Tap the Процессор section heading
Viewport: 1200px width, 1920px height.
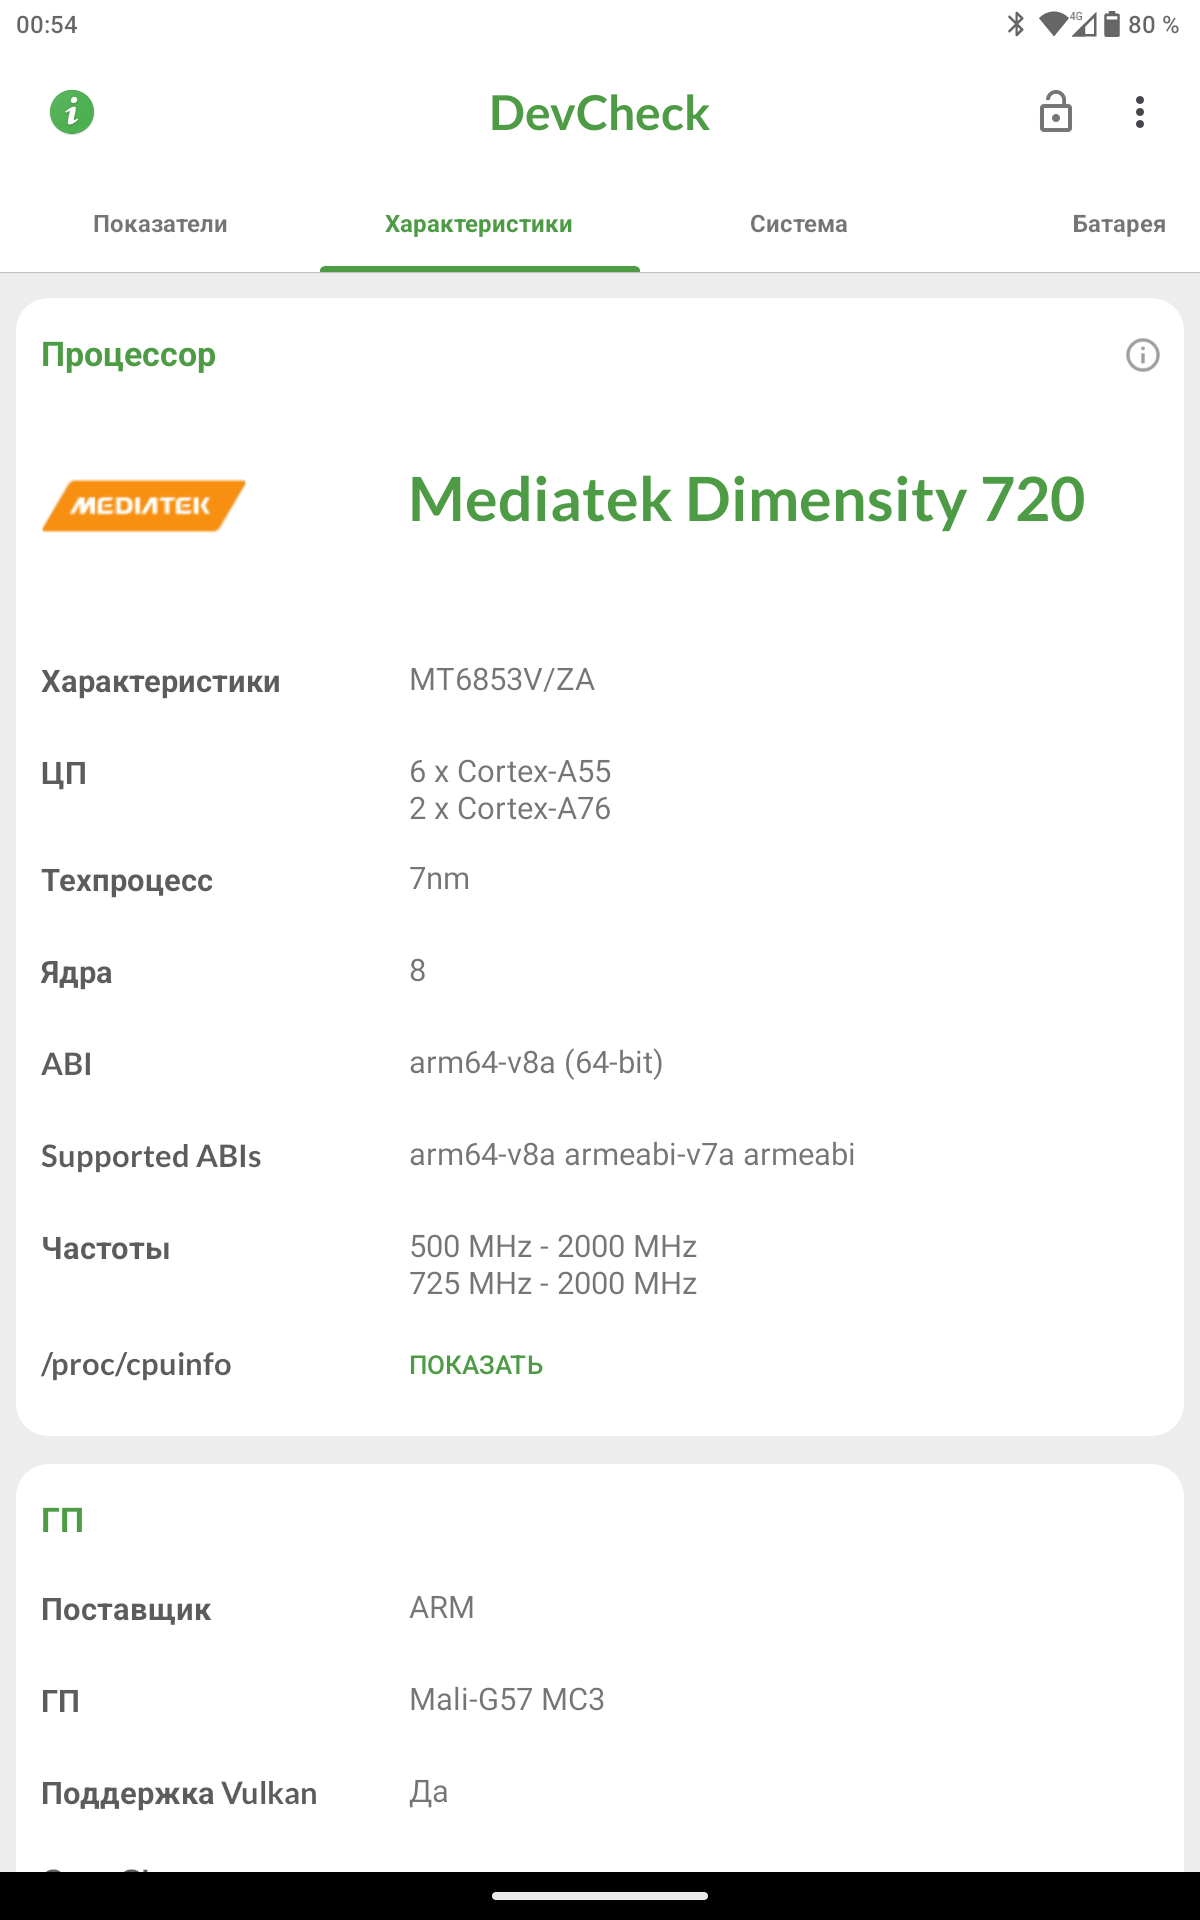[128, 355]
